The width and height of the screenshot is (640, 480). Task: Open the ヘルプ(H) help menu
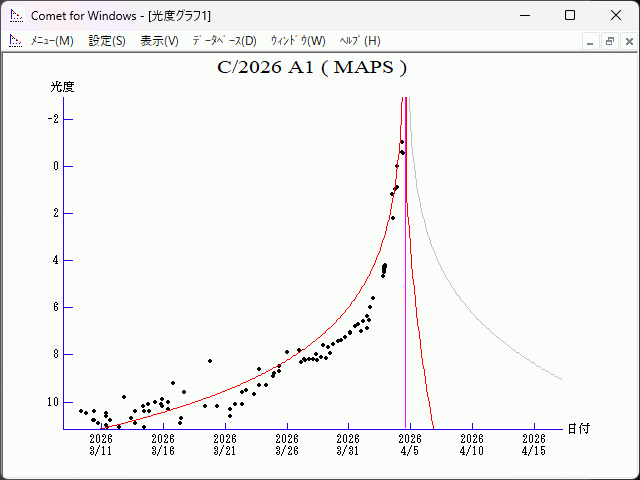(x=360, y=41)
